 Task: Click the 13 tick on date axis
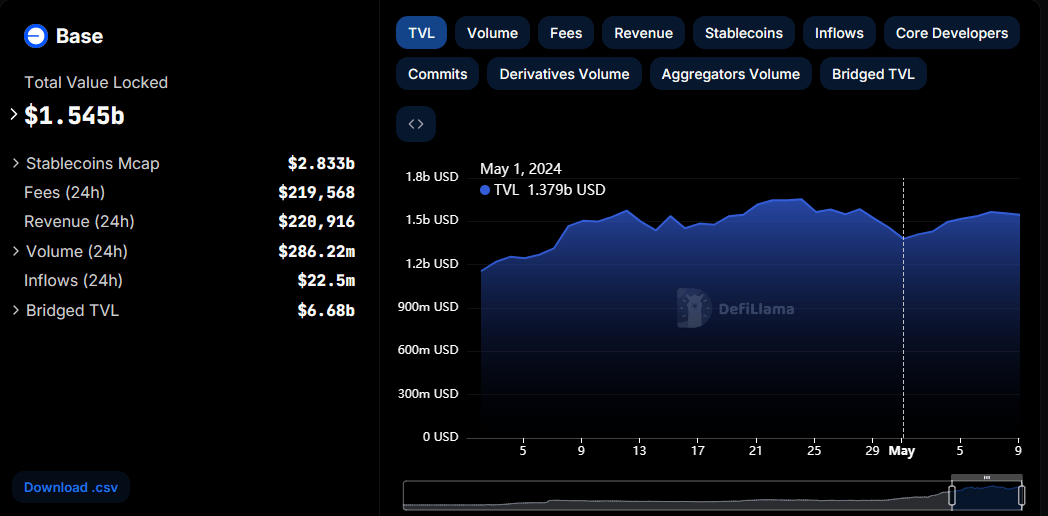(x=640, y=451)
